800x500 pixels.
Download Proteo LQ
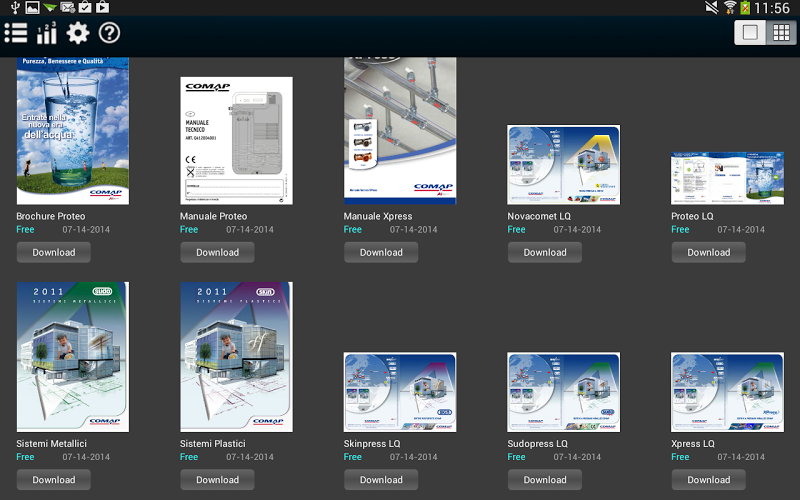pos(709,253)
